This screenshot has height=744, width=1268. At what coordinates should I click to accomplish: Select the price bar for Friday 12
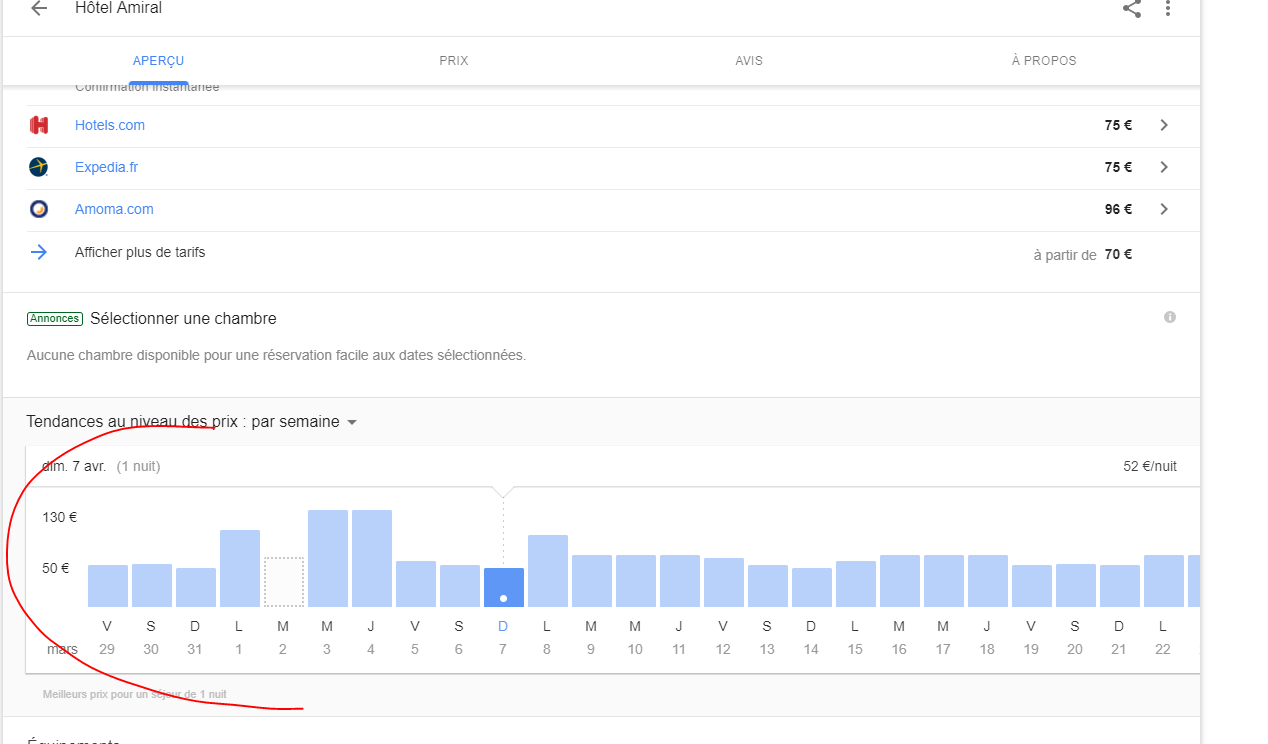(x=724, y=582)
